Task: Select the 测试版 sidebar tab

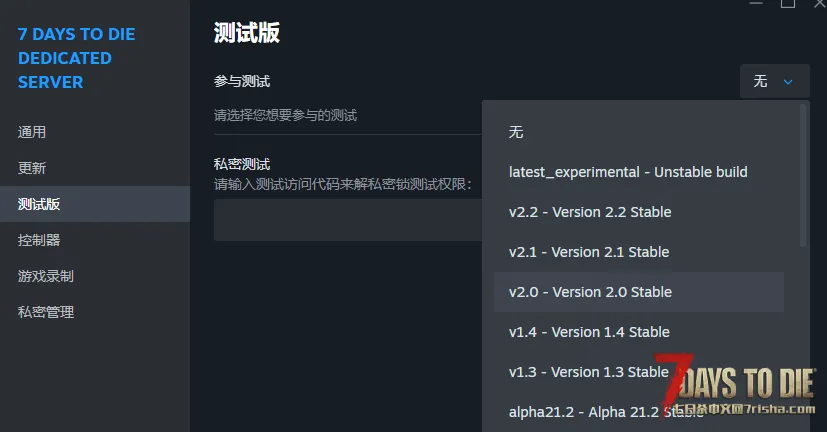Action: pyautogui.click(x=95, y=204)
